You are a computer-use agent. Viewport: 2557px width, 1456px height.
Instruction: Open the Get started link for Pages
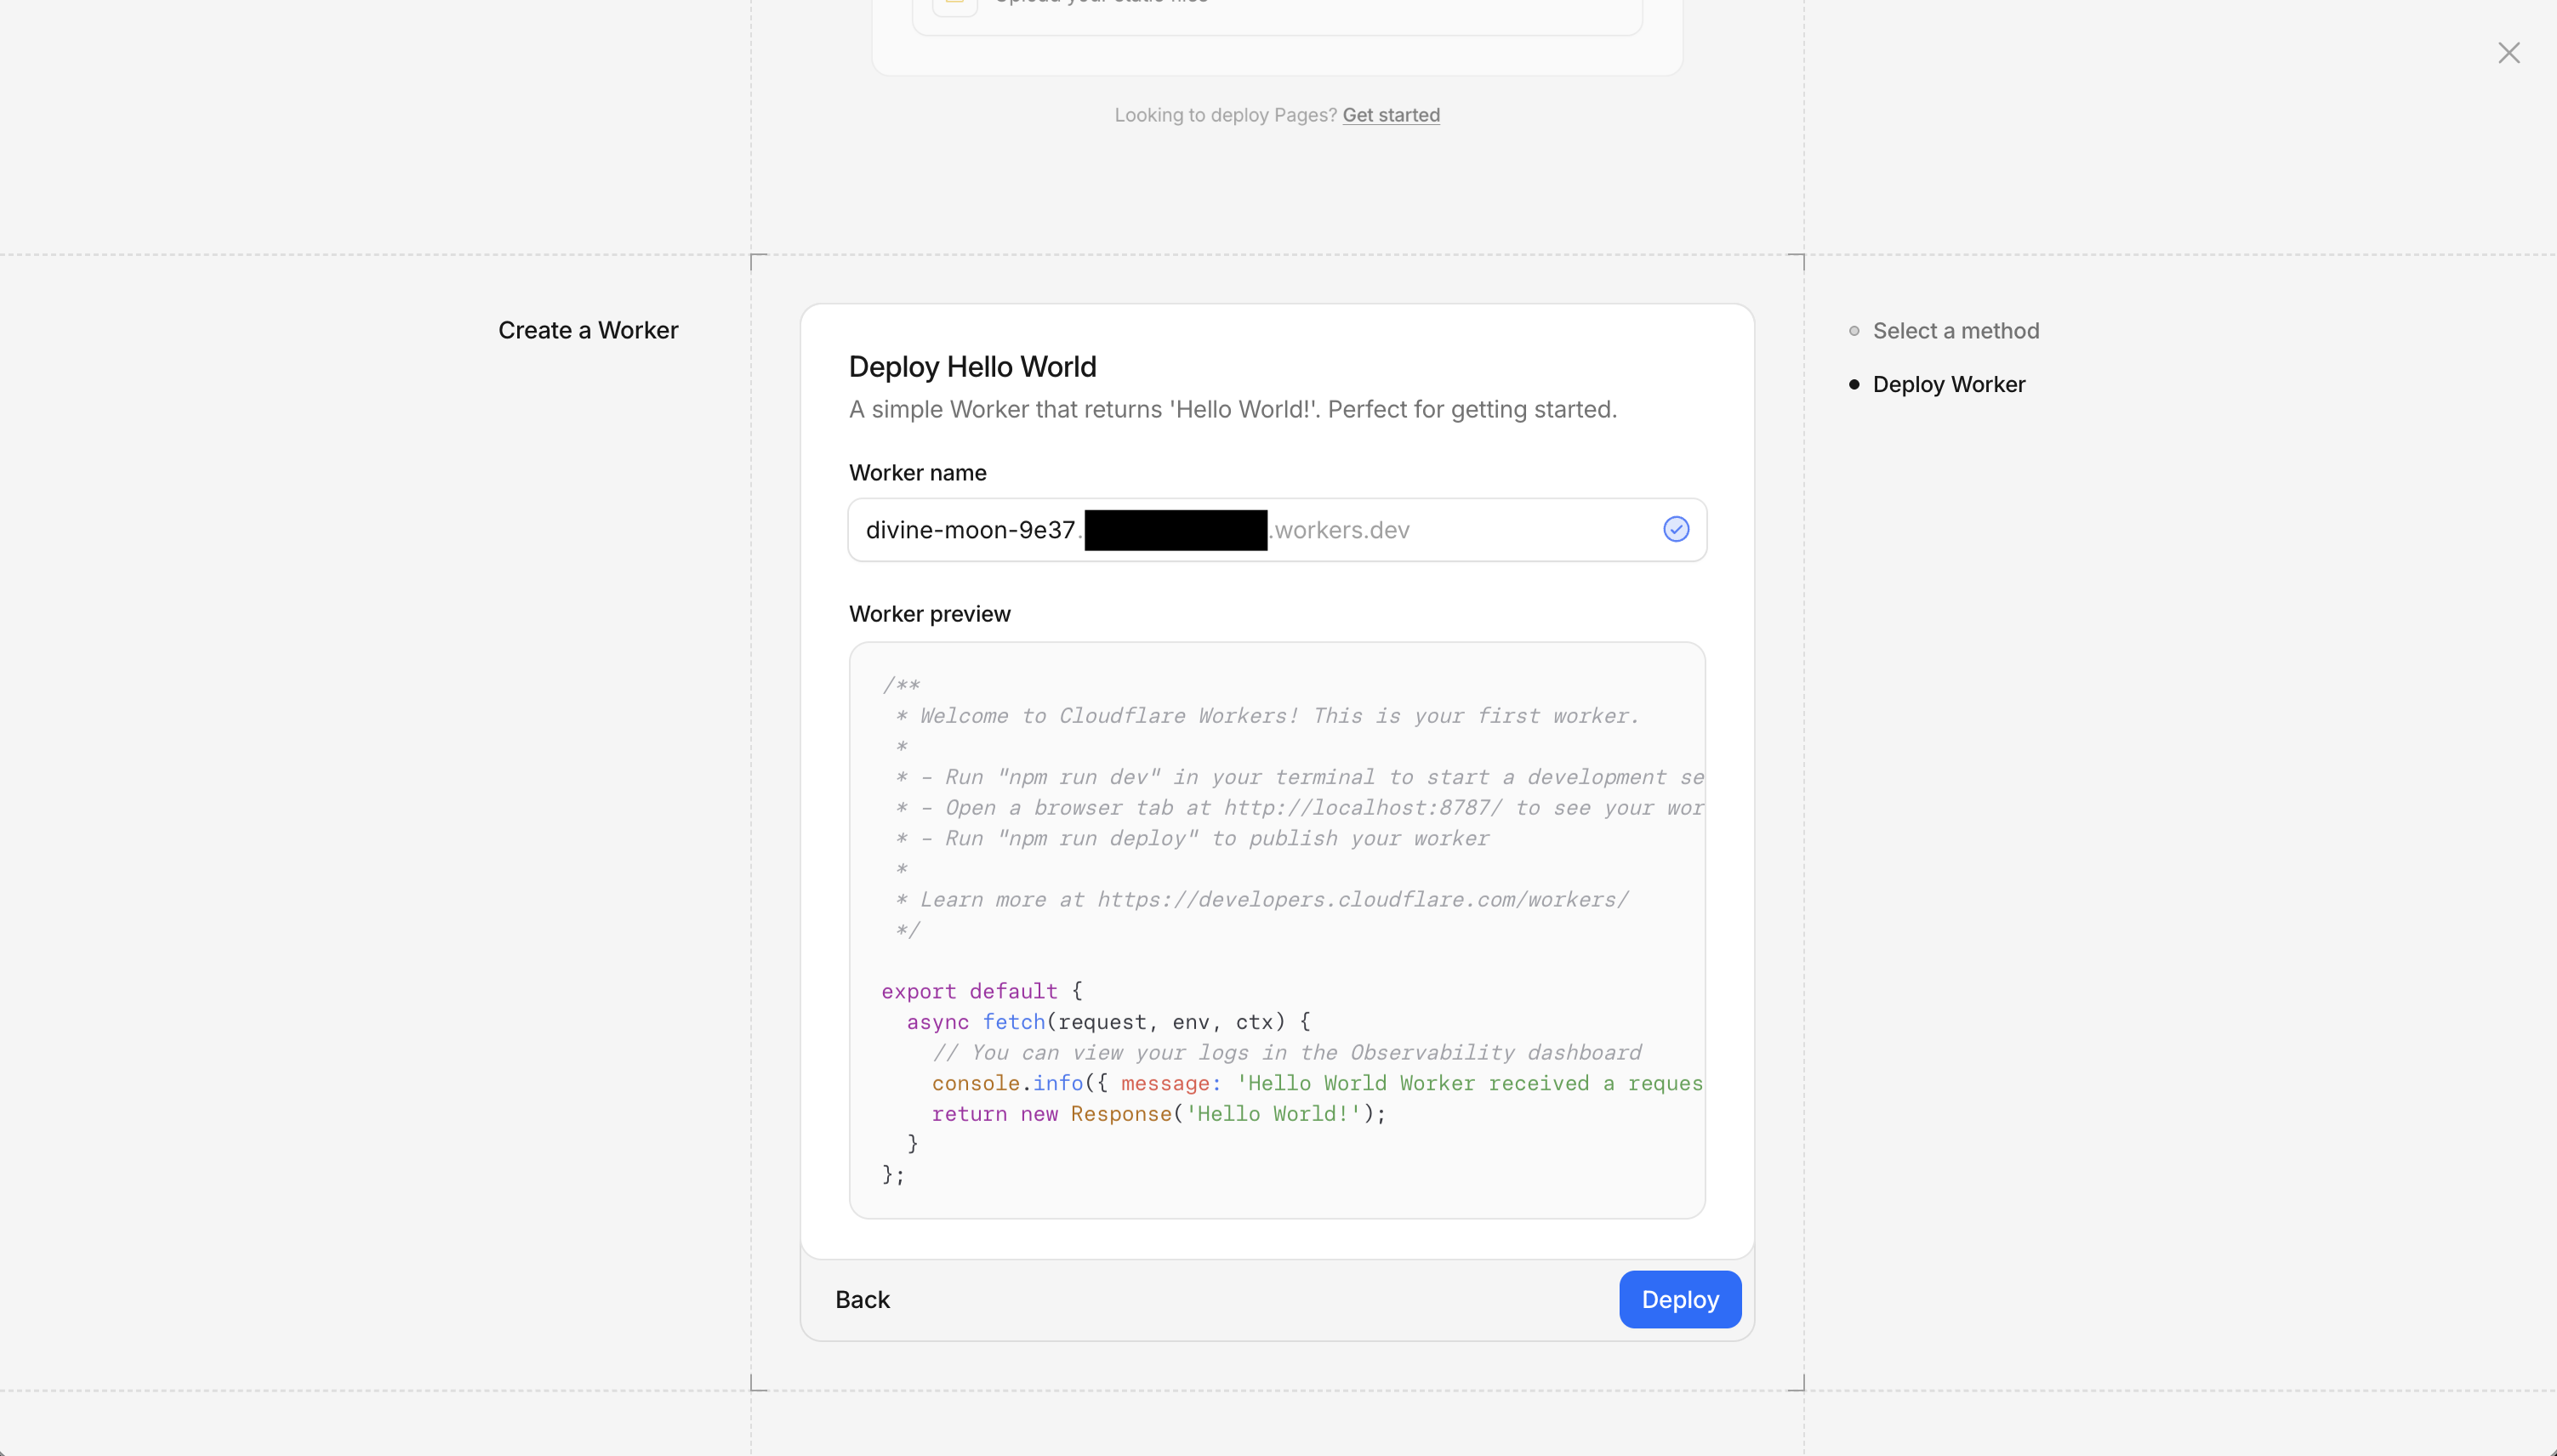(x=1390, y=114)
